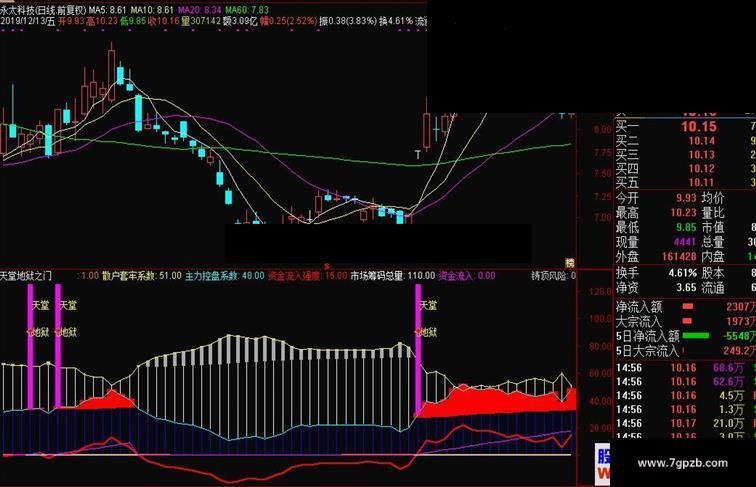This screenshot has width=756, height=487.
Task: Click 散户套牢系数: 51.00 readout
Action: tap(142, 276)
